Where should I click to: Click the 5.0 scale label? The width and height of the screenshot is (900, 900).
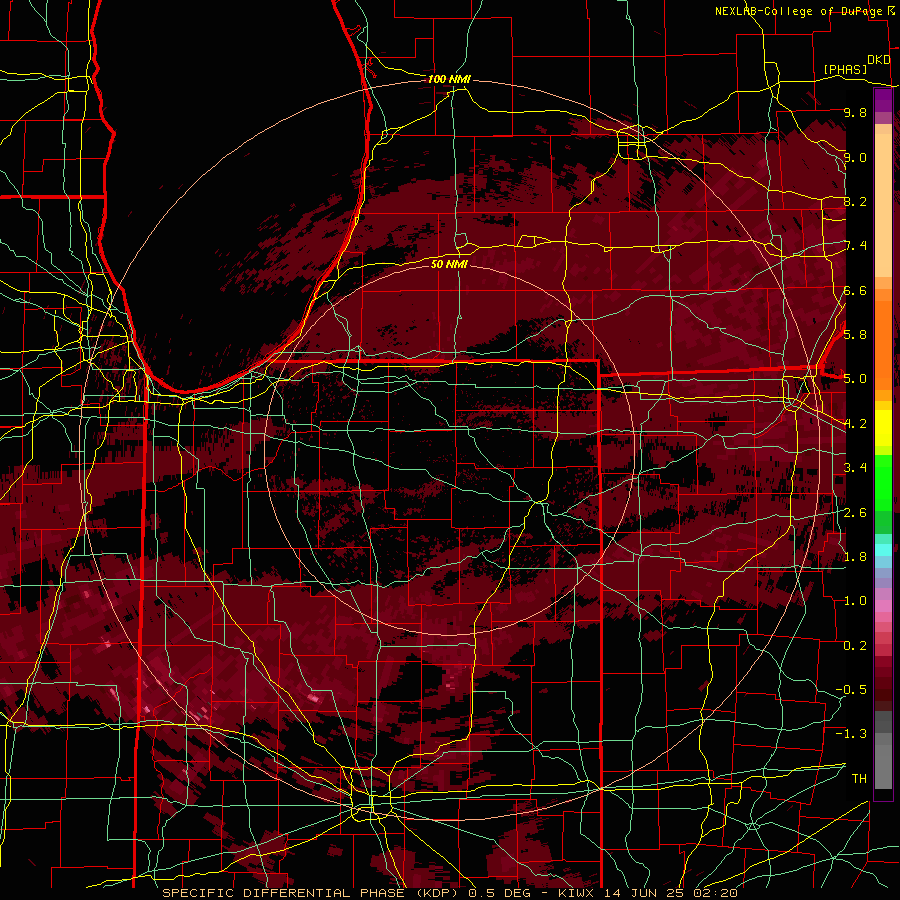point(855,378)
